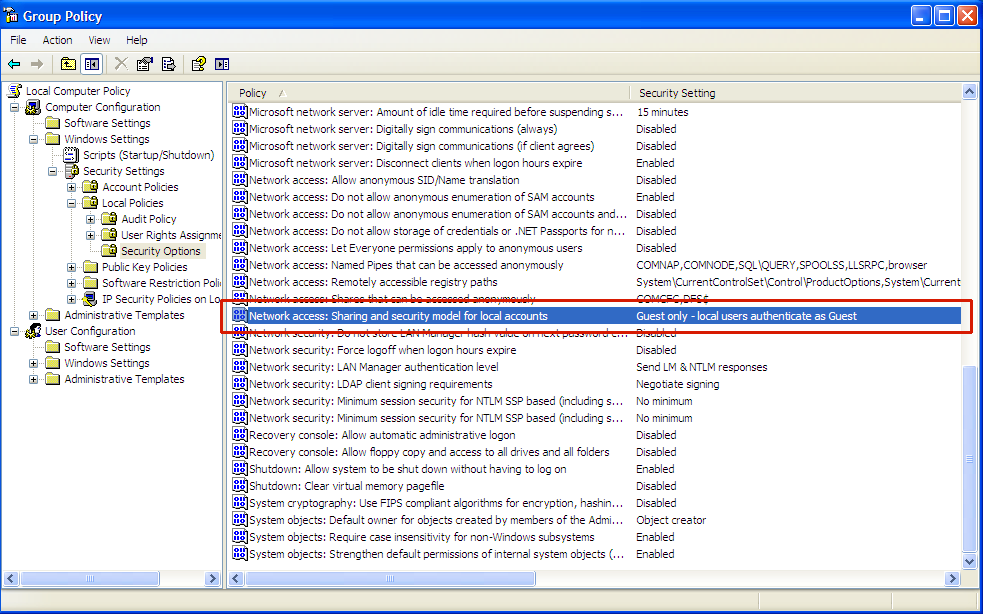Click the Account Policies folder icon
983x614 pixels.
(91, 187)
